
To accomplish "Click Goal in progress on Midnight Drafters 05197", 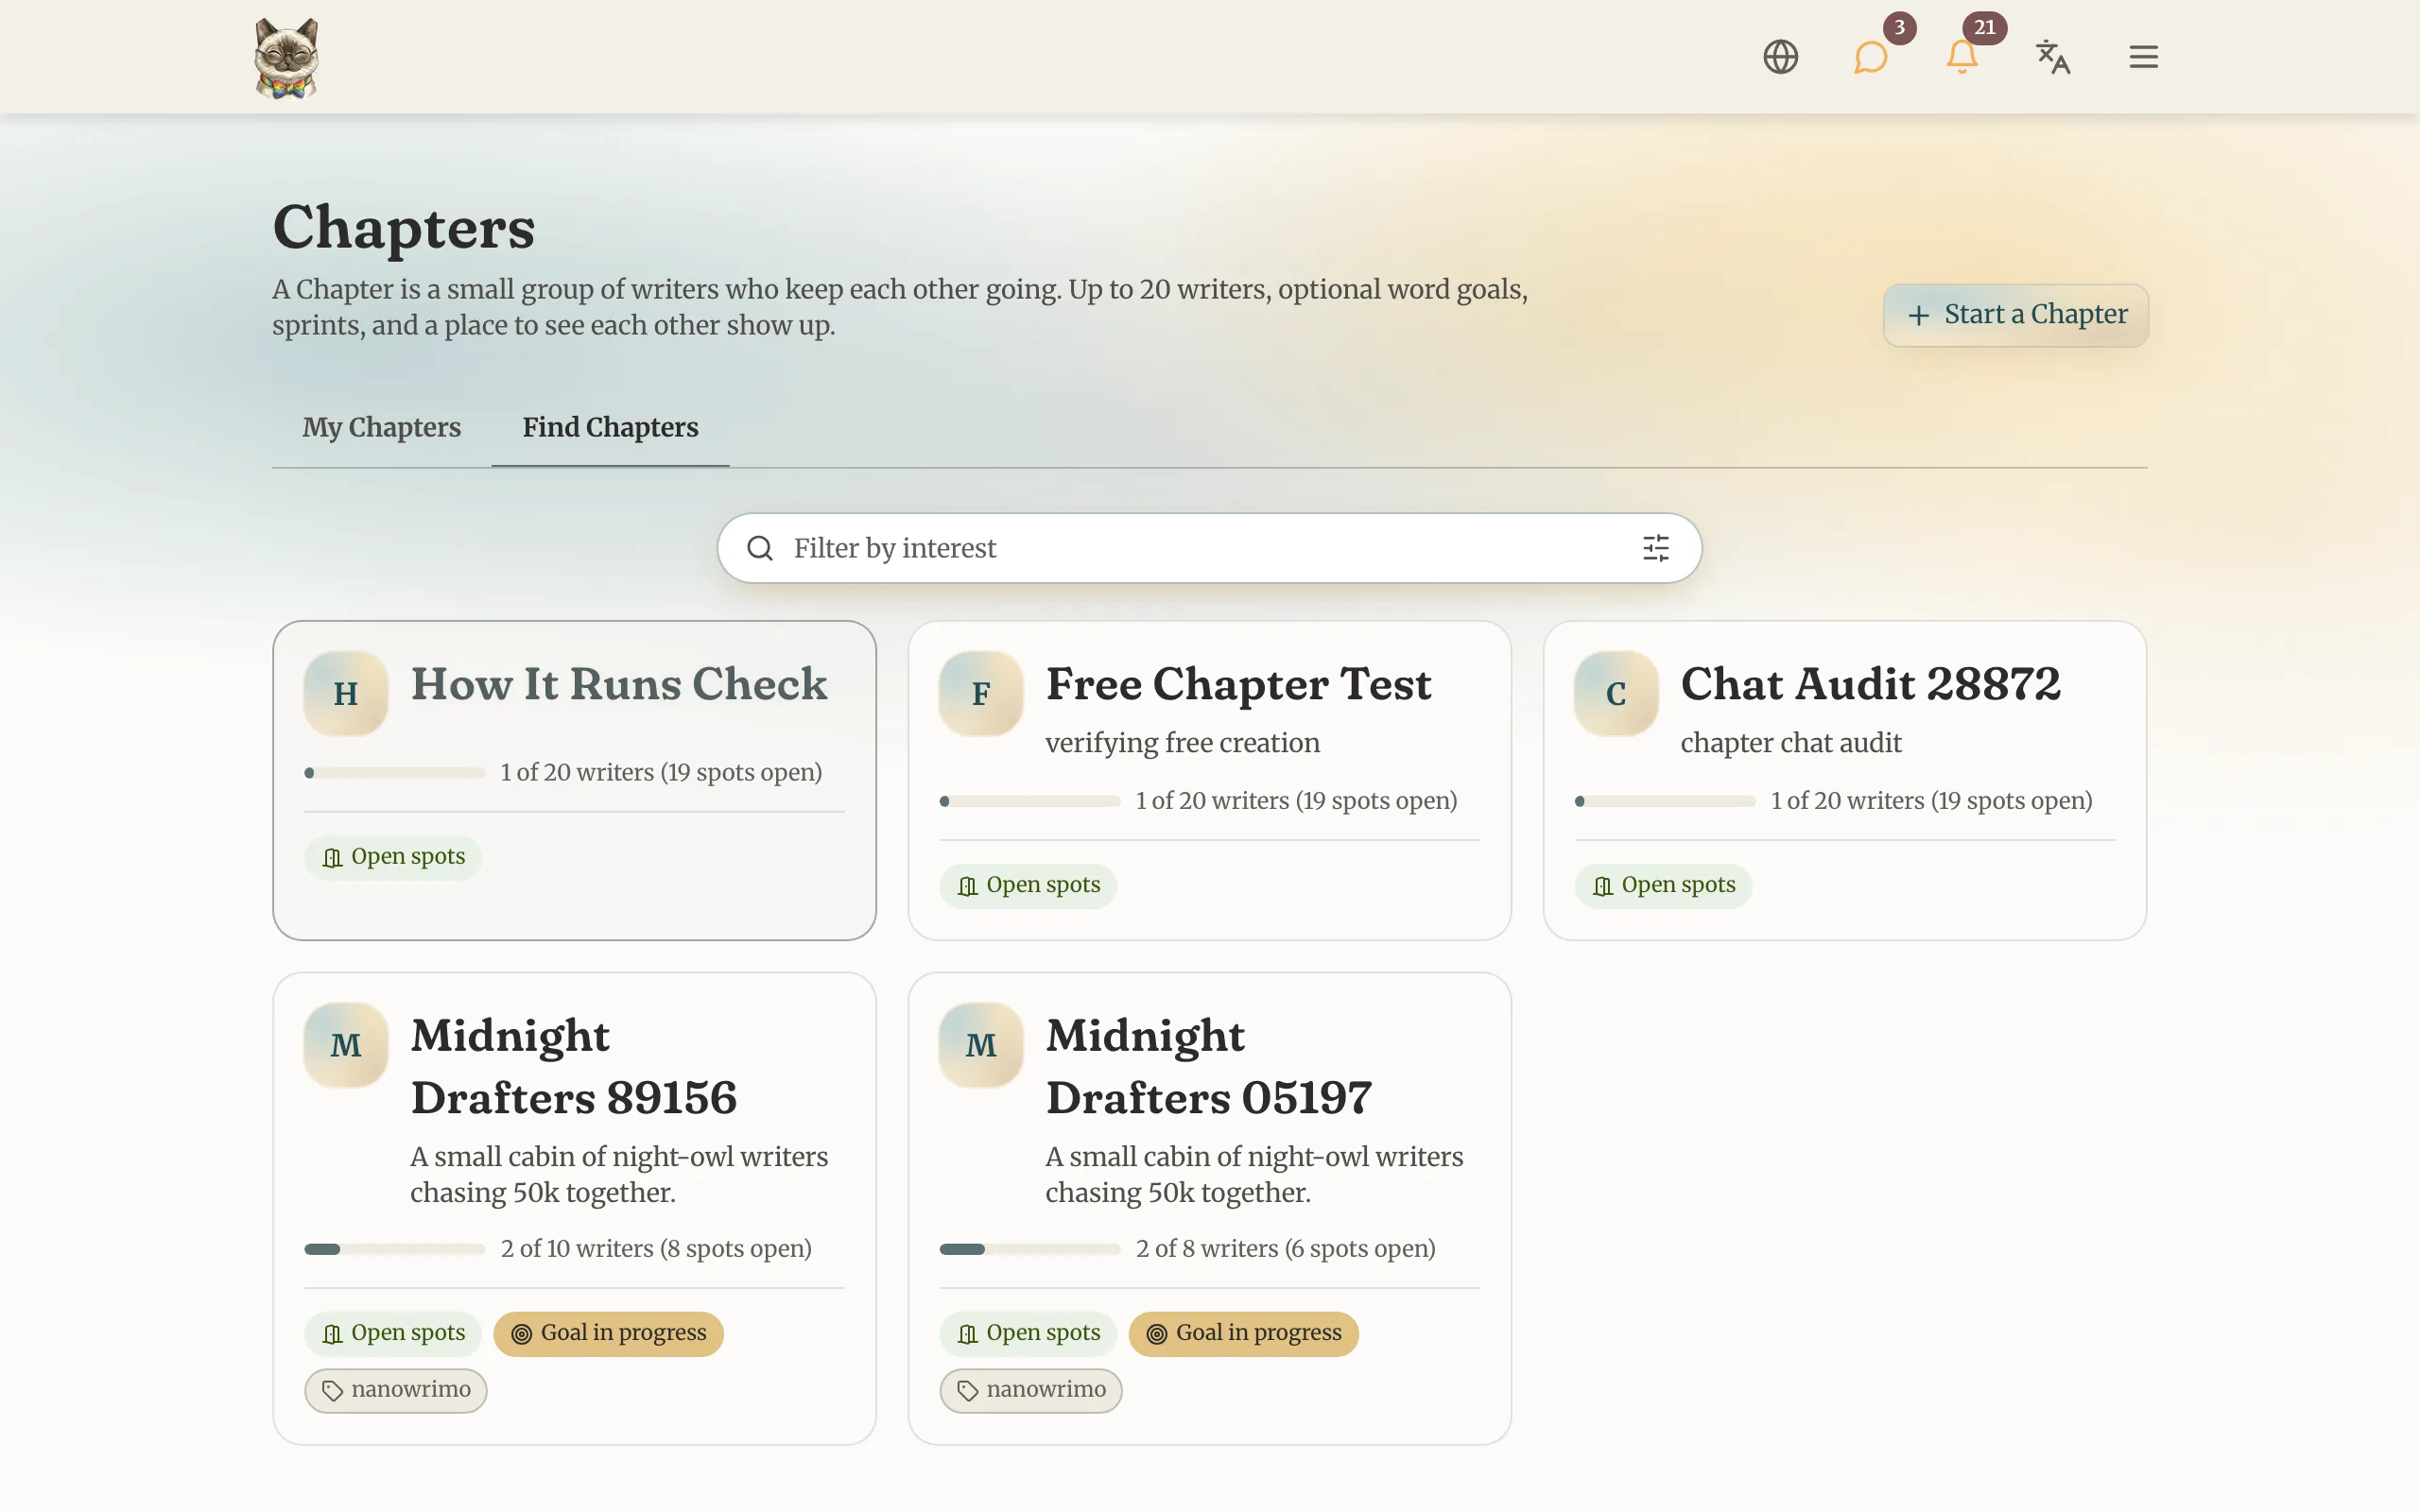I will (1243, 1333).
